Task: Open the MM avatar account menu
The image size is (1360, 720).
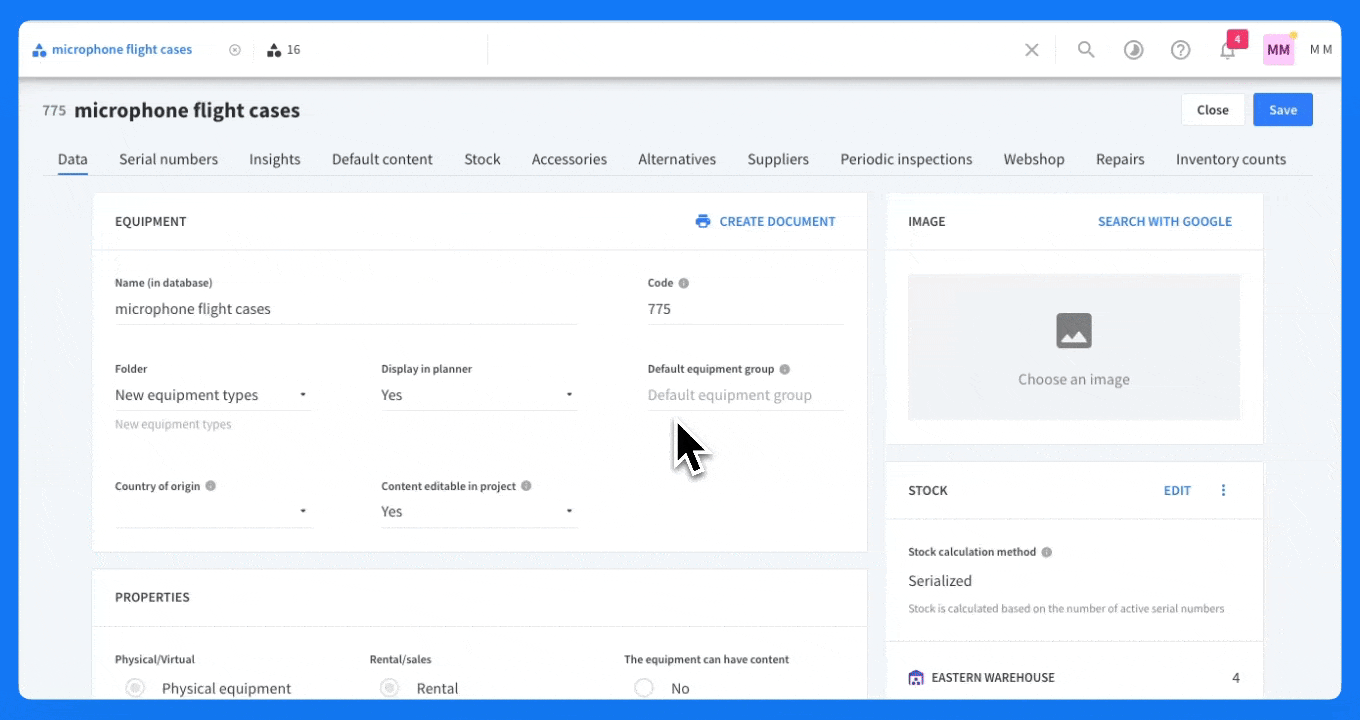Action: 1278,49
